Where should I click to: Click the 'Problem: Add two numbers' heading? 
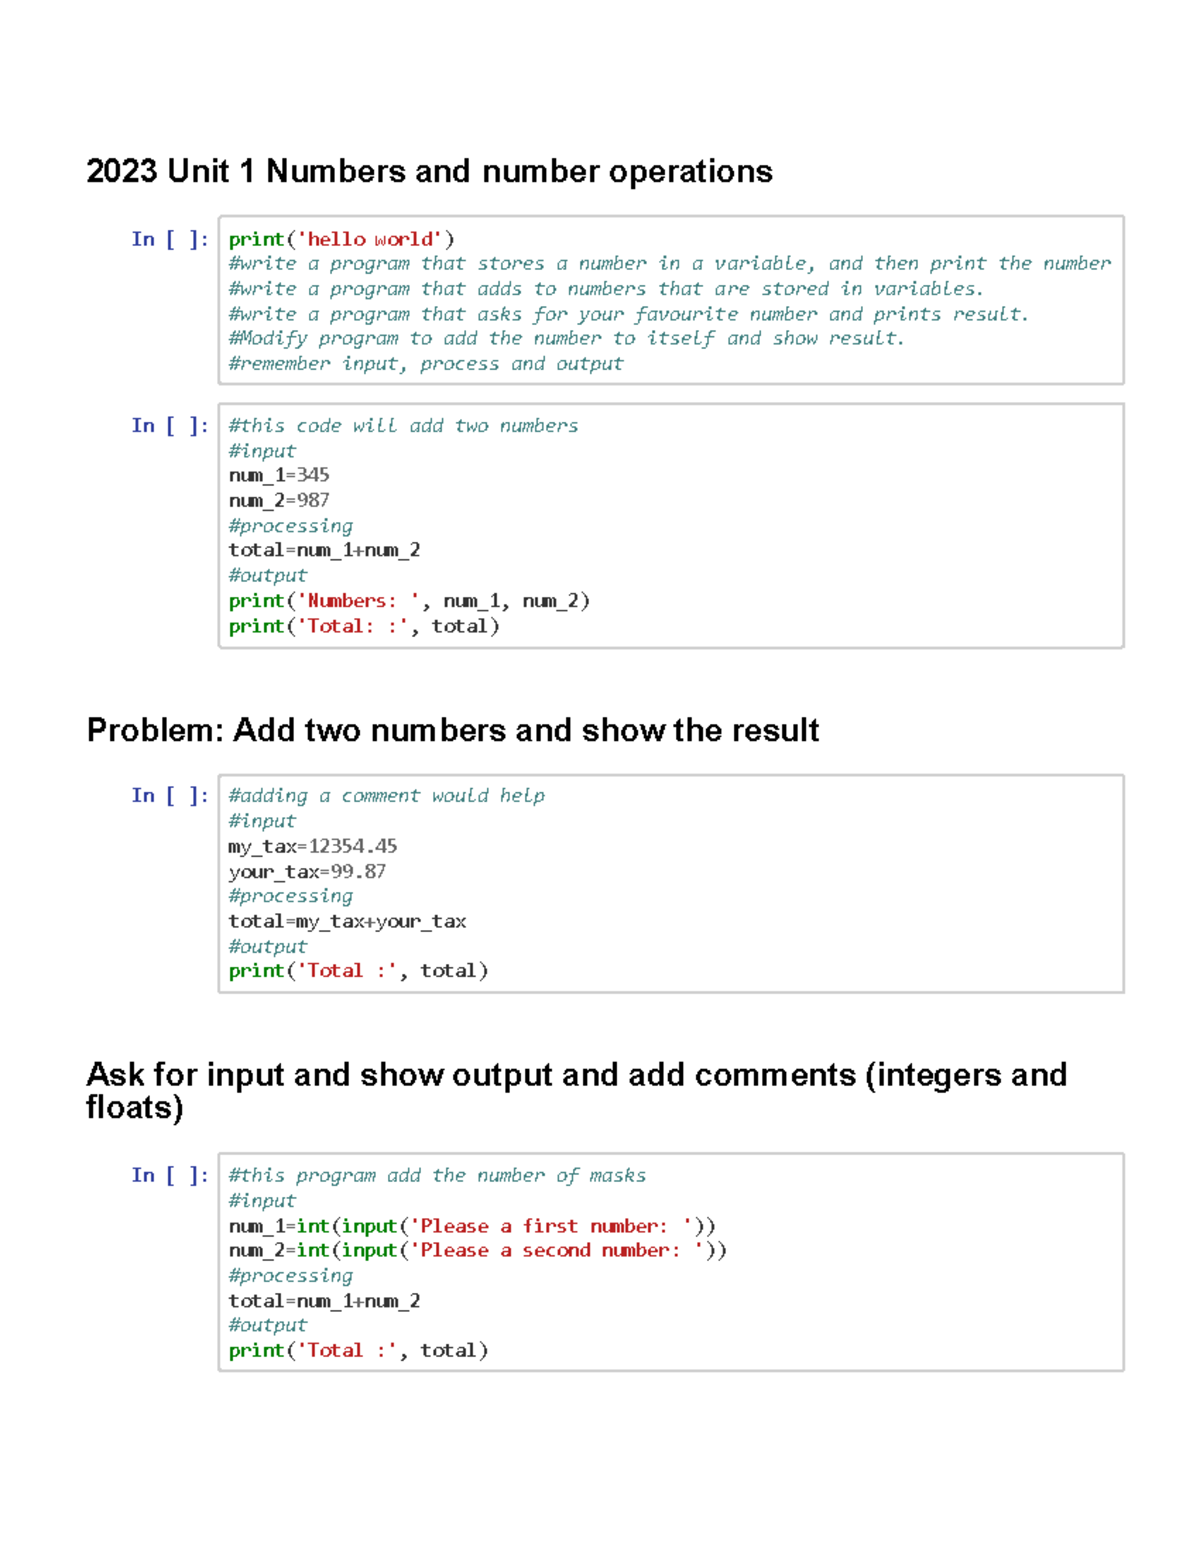(x=453, y=730)
